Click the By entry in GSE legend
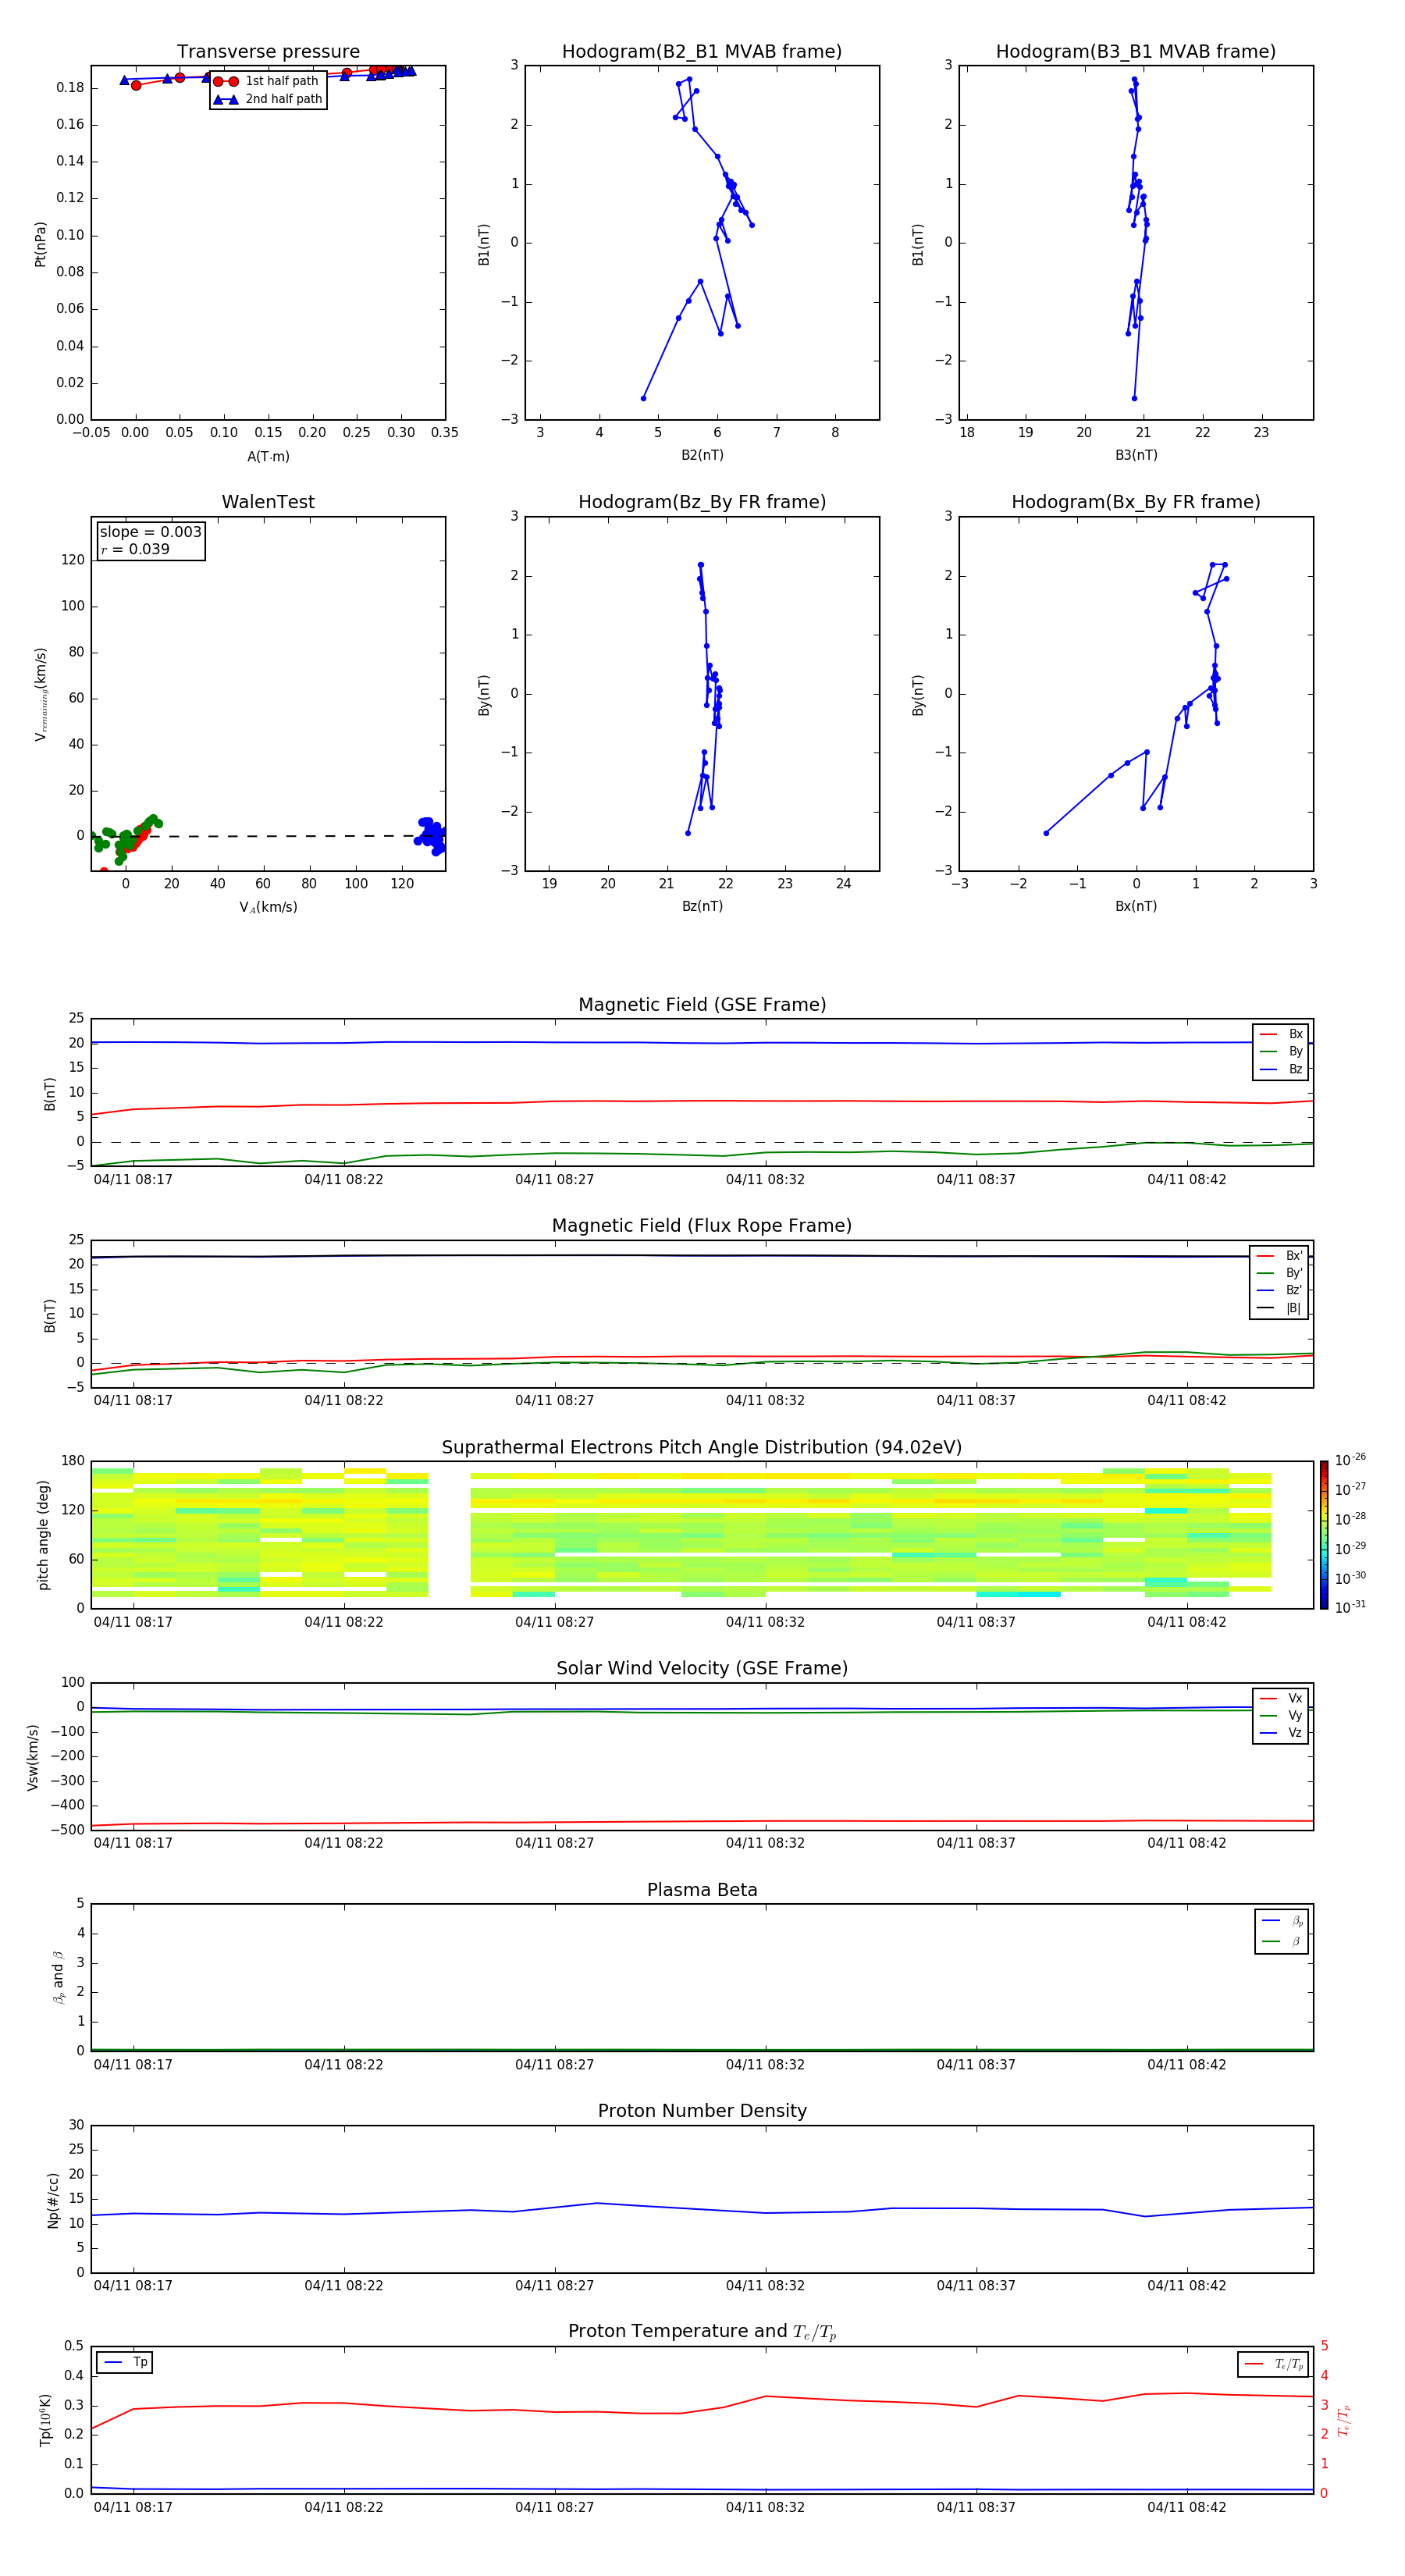The height and width of the screenshot is (2576, 1405). coord(1281,1052)
